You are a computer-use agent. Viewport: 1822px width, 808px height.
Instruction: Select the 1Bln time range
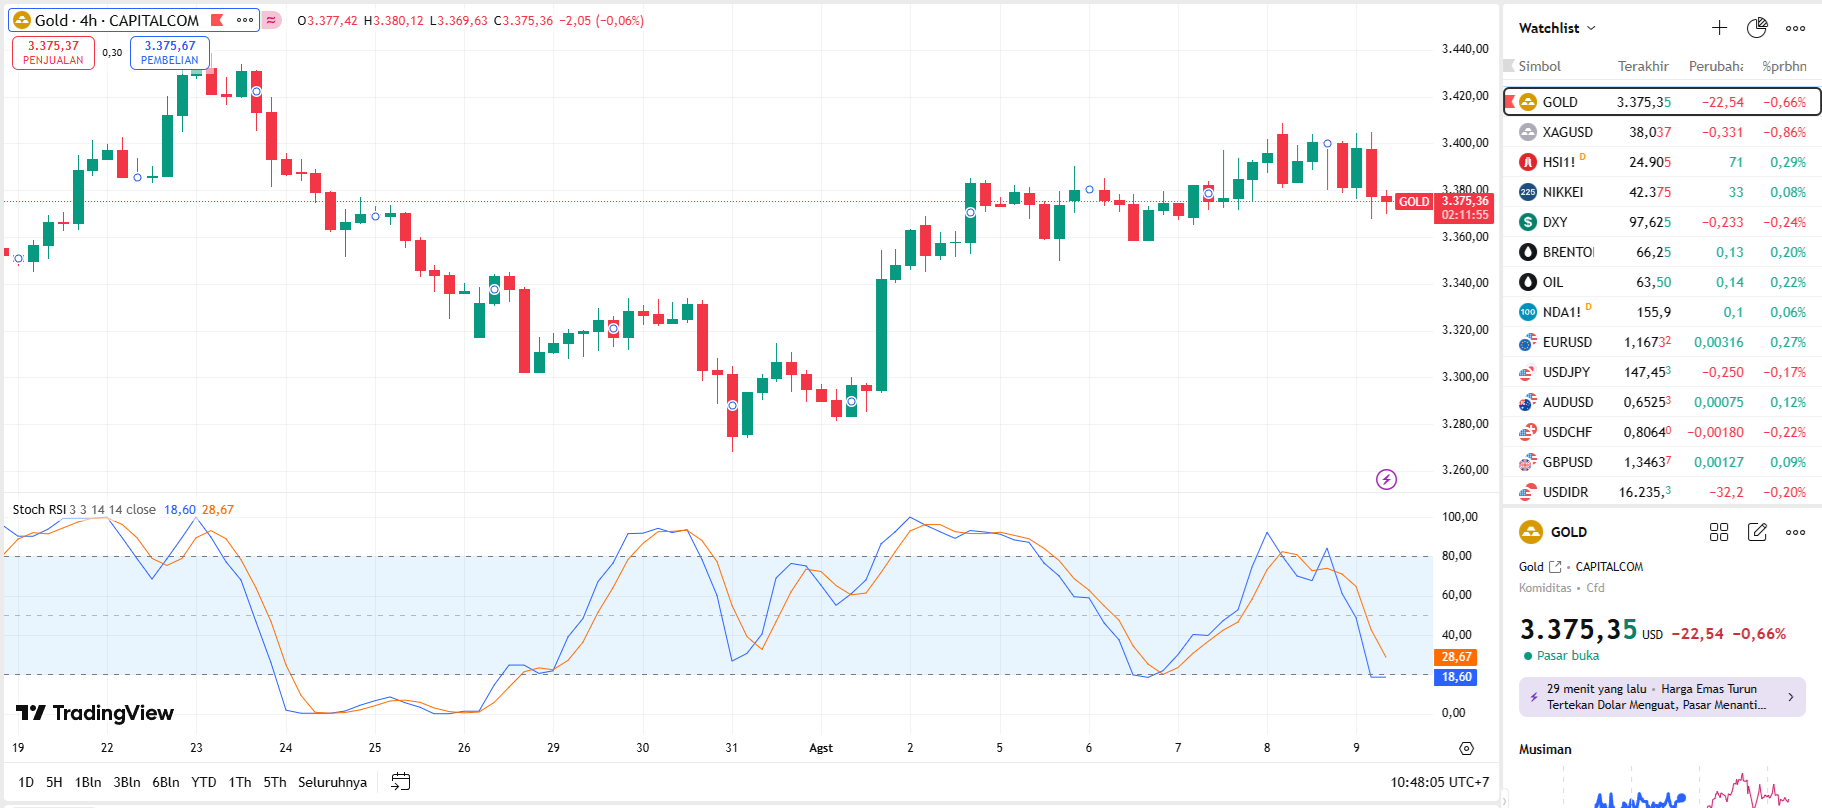(x=88, y=782)
